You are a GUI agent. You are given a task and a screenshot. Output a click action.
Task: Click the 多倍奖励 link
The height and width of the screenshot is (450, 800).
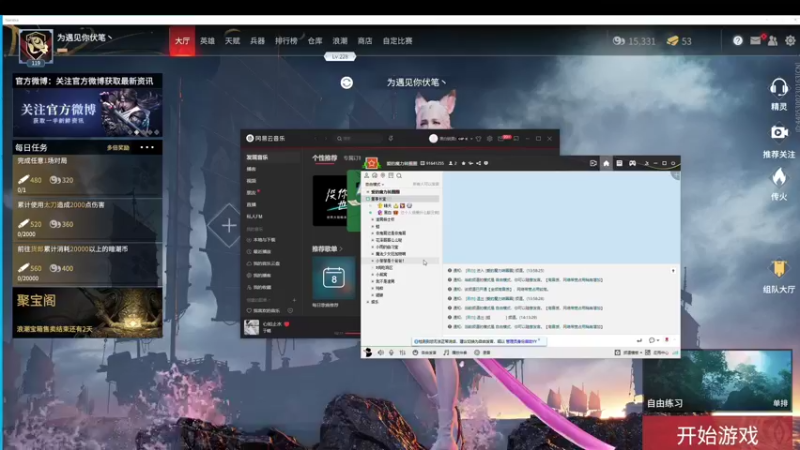(118, 147)
